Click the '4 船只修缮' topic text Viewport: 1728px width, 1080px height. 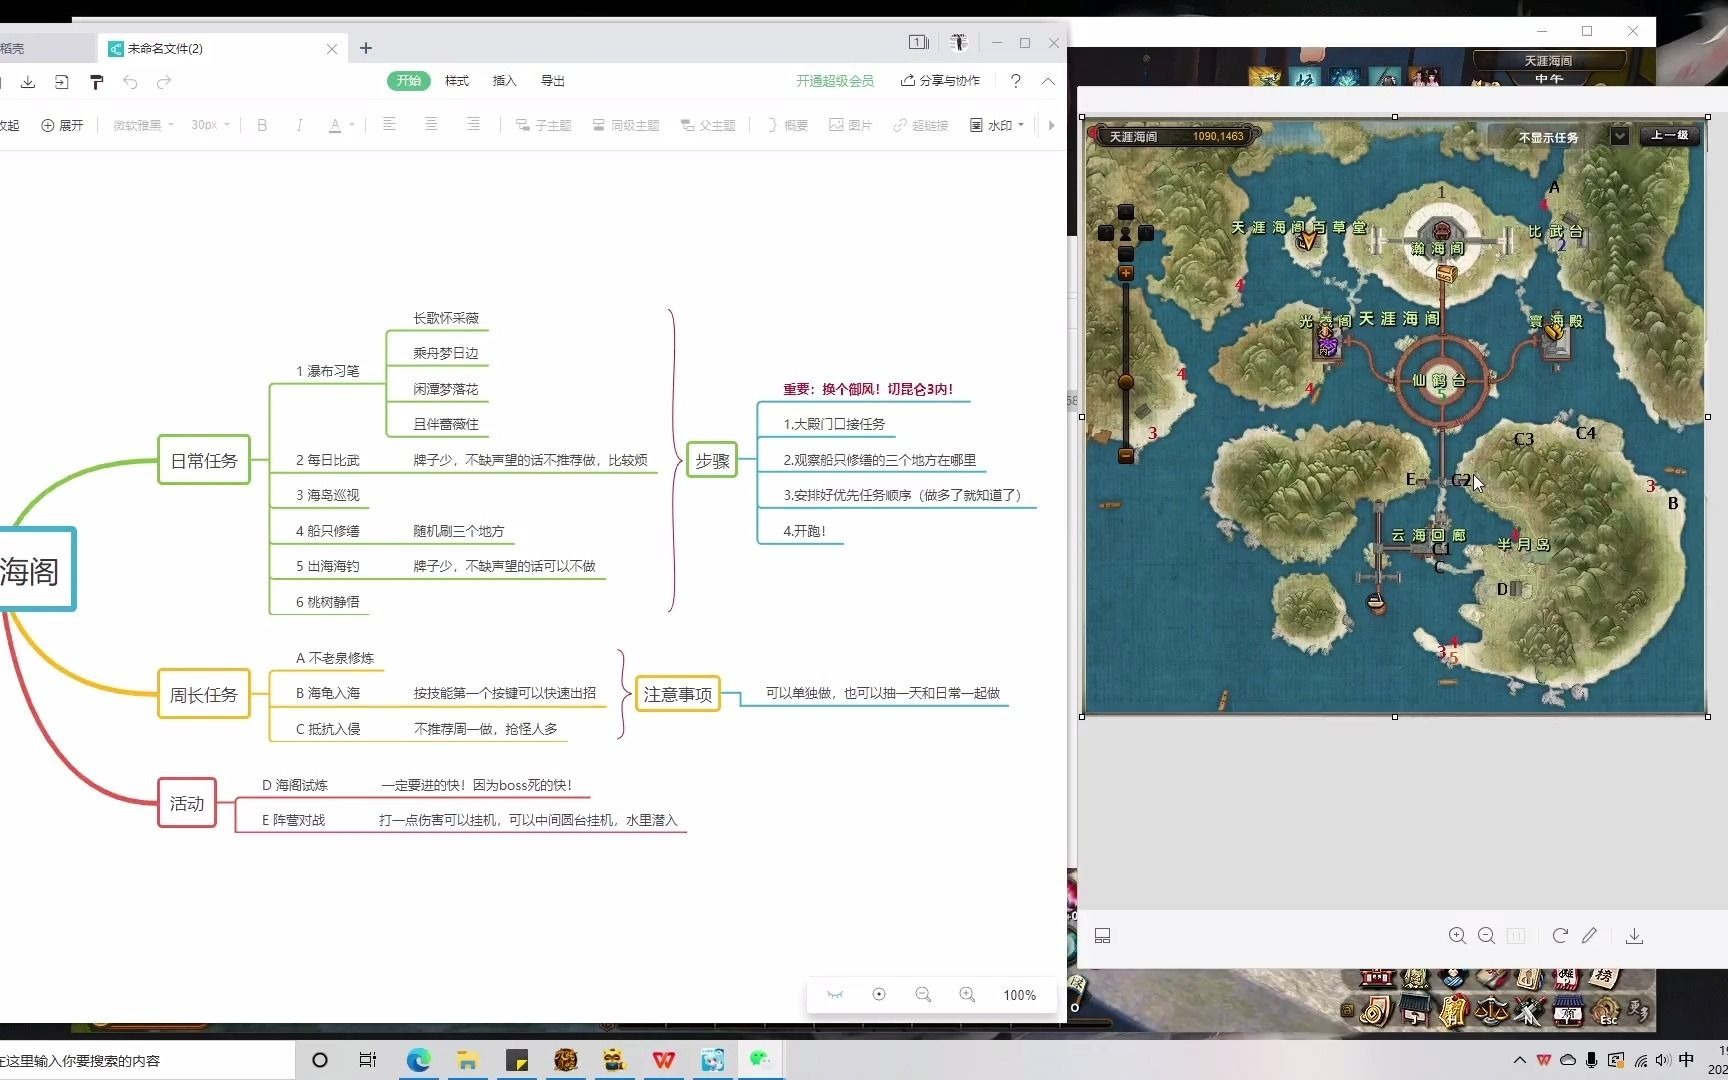(x=327, y=531)
